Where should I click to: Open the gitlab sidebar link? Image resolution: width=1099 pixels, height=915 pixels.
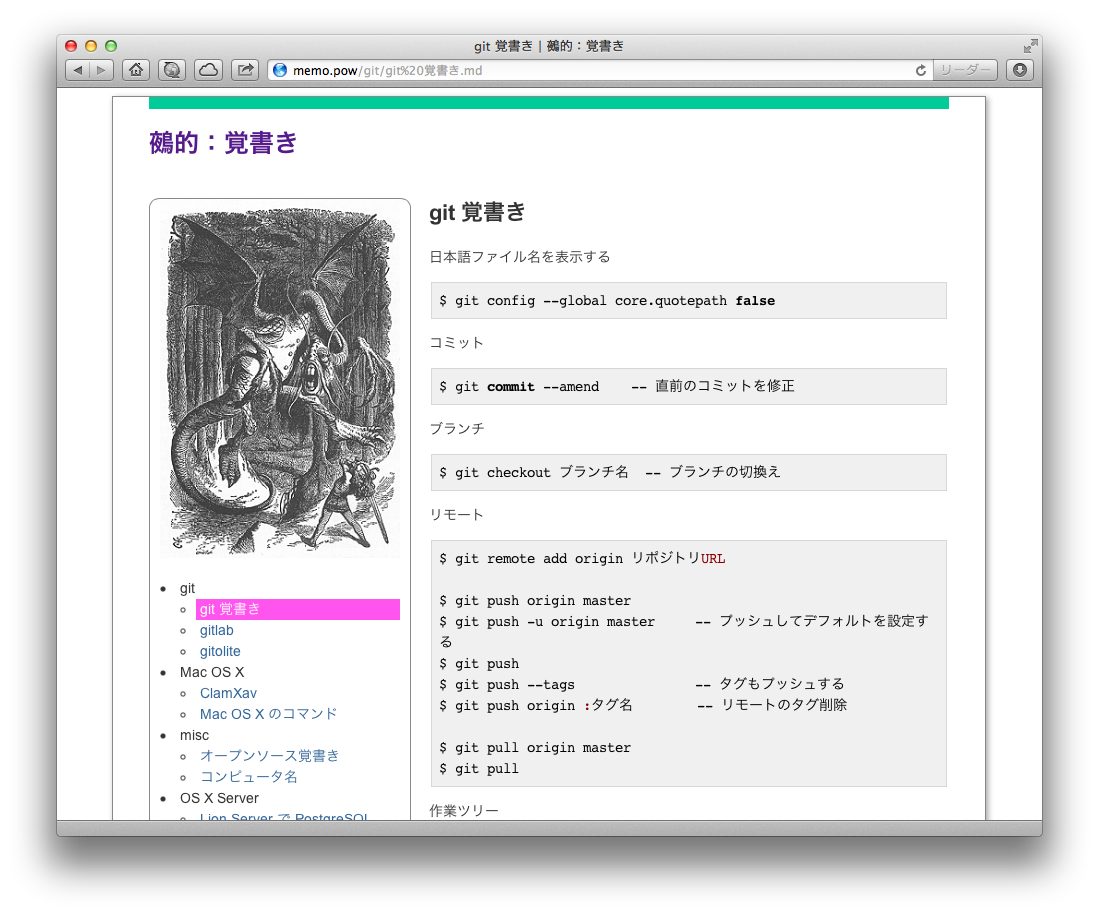point(217,630)
